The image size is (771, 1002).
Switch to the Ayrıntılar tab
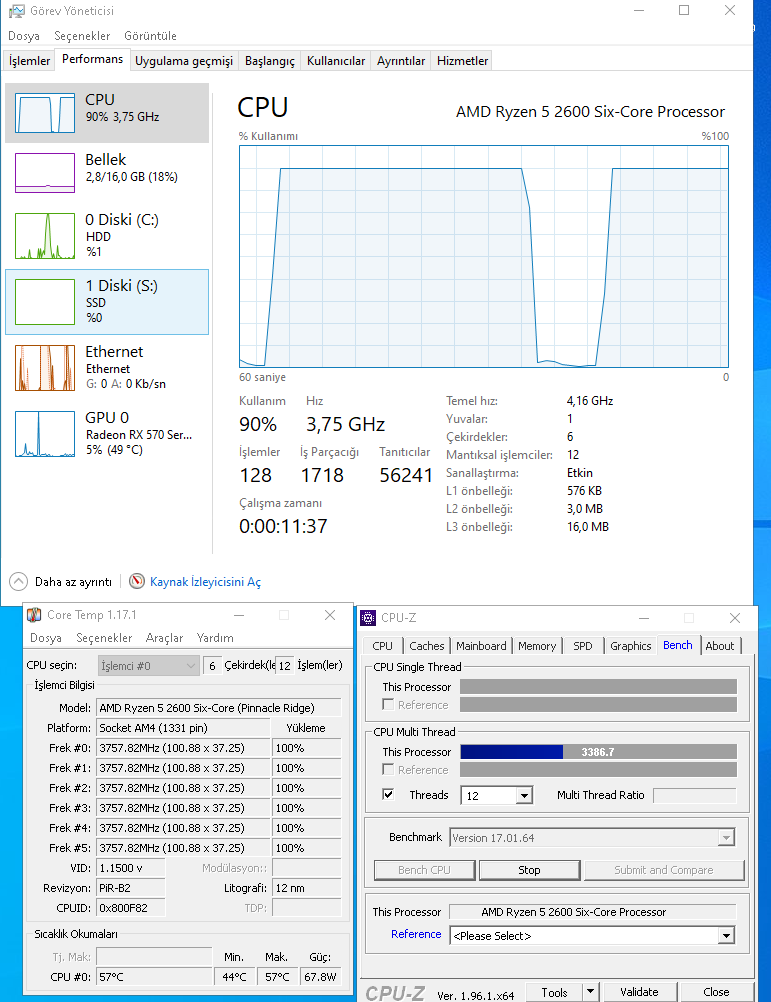click(x=401, y=61)
